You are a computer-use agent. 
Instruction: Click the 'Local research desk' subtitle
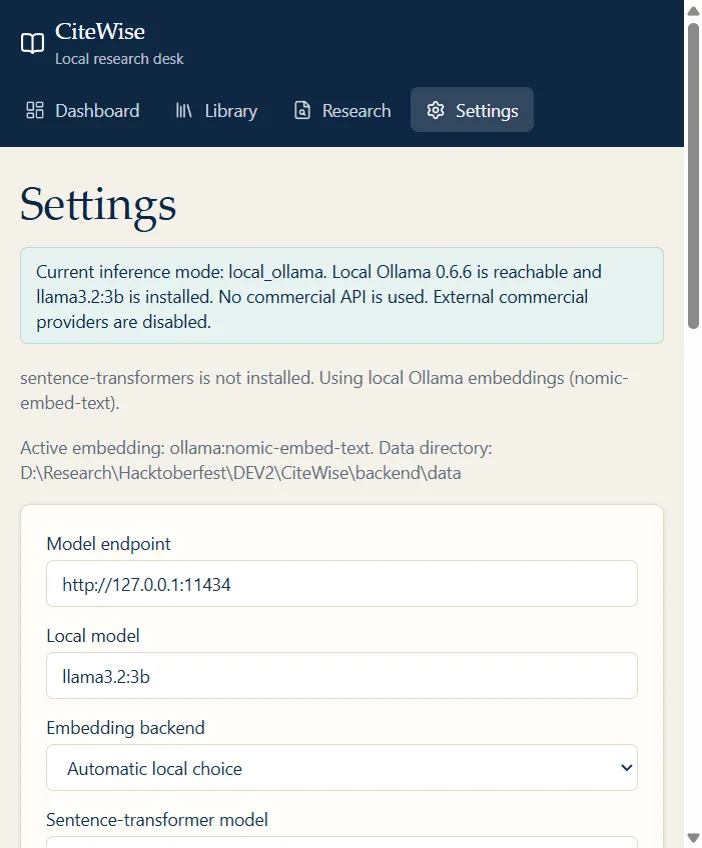coord(120,58)
